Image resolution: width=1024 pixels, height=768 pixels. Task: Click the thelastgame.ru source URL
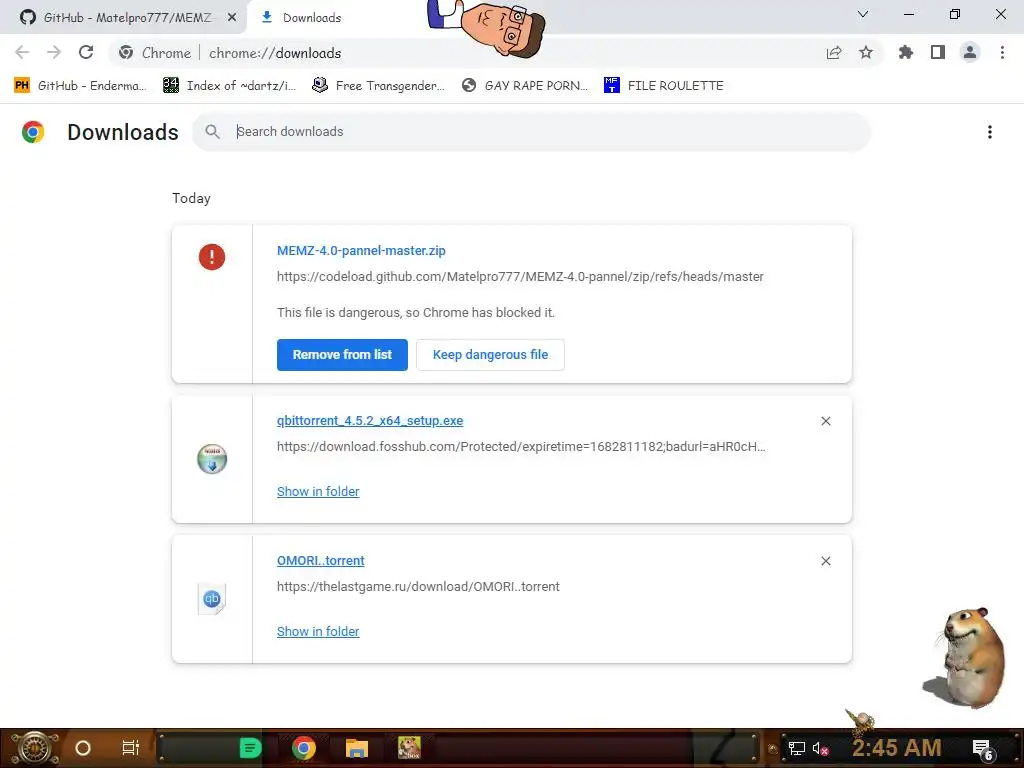[418, 587]
